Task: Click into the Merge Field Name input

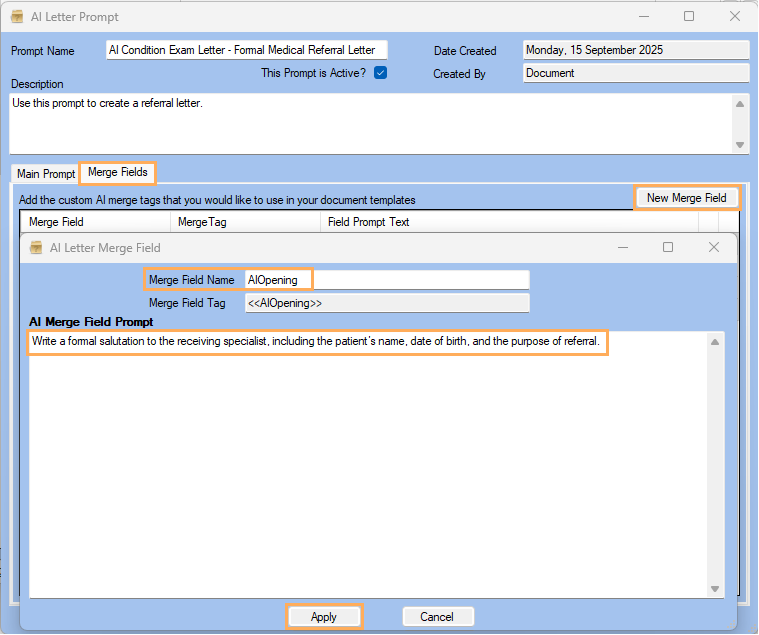Action: (386, 280)
